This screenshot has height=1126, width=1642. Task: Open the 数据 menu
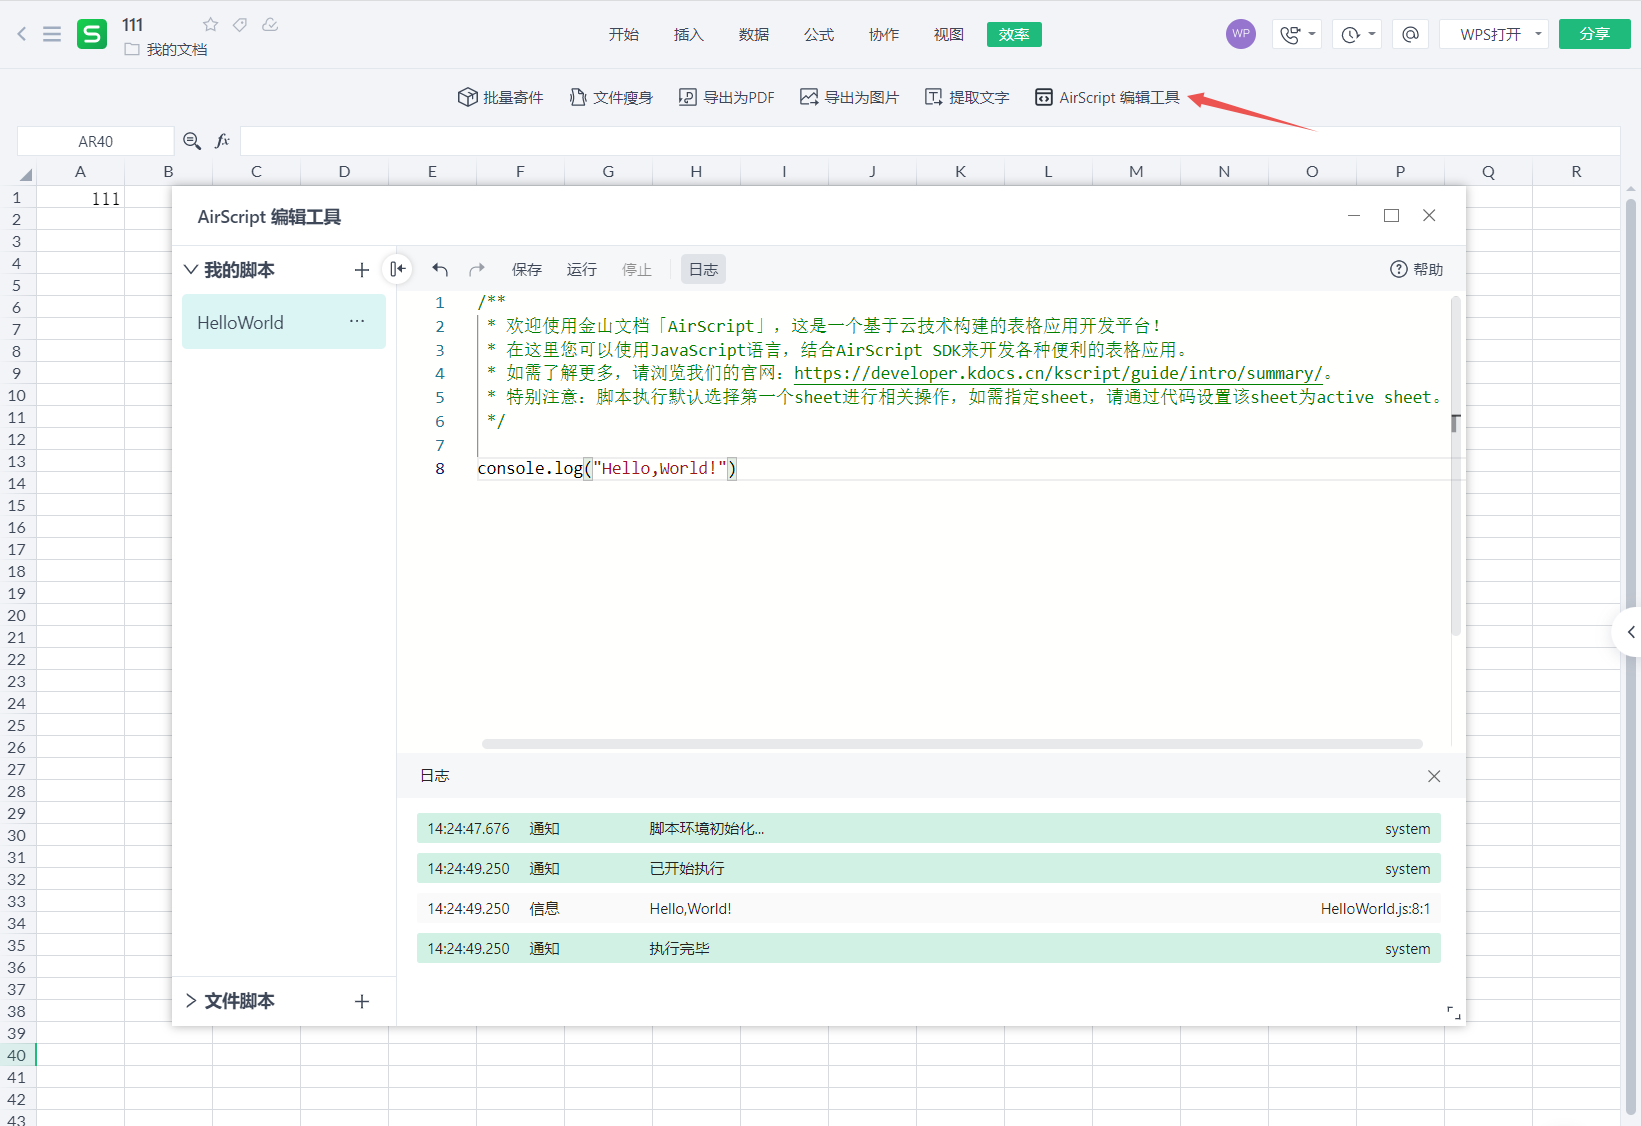[753, 33]
